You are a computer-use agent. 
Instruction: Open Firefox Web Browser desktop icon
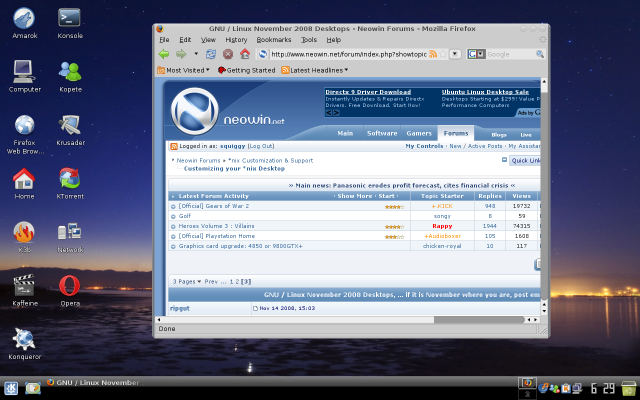click(24, 135)
